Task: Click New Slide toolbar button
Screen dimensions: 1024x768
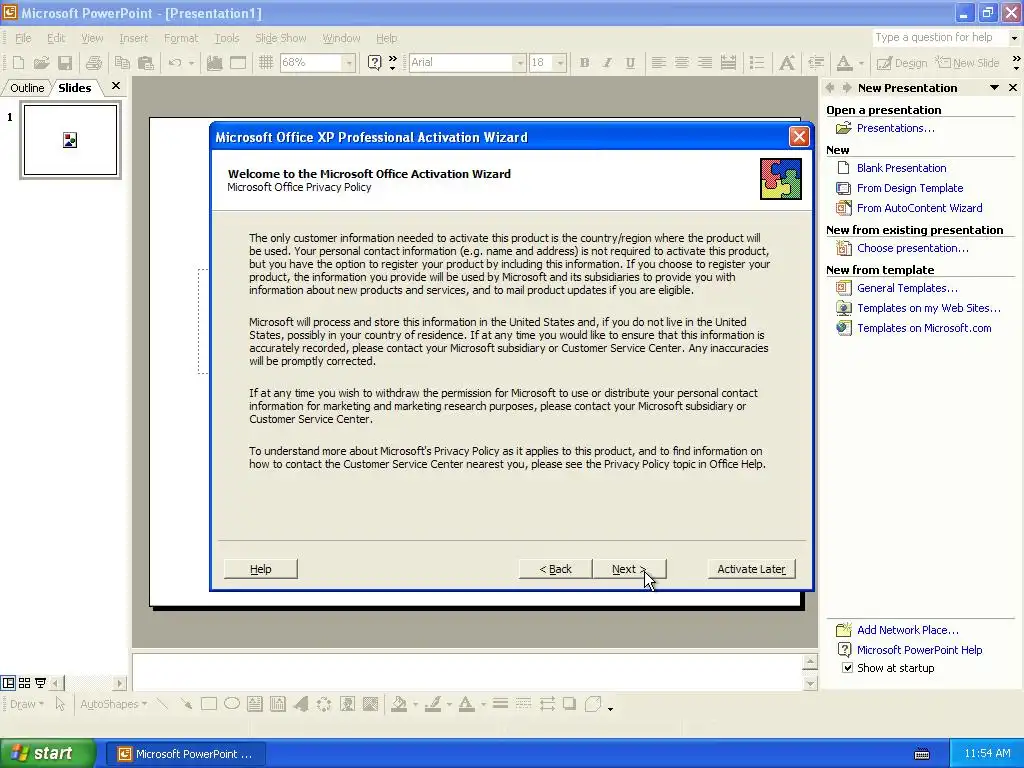Action: [x=968, y=63]
